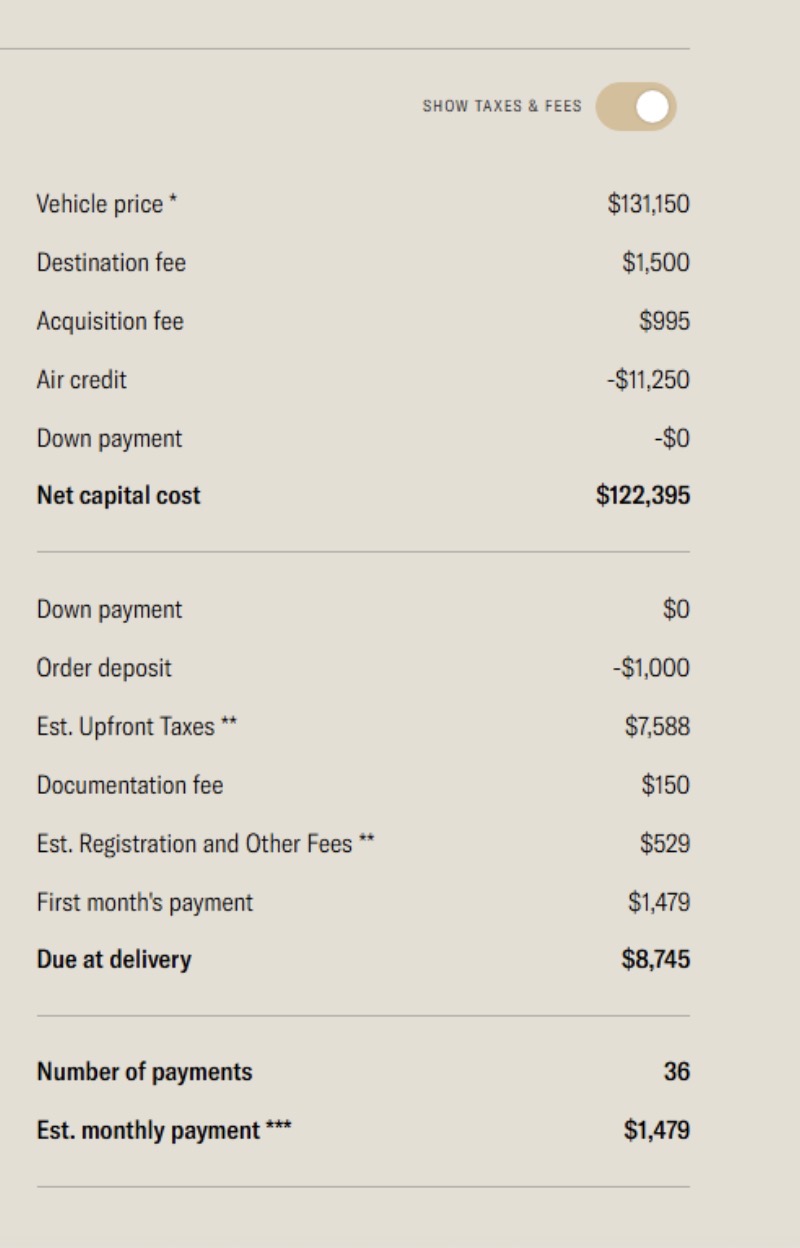Select the -$11,250 air credit amount

(648, 380)
